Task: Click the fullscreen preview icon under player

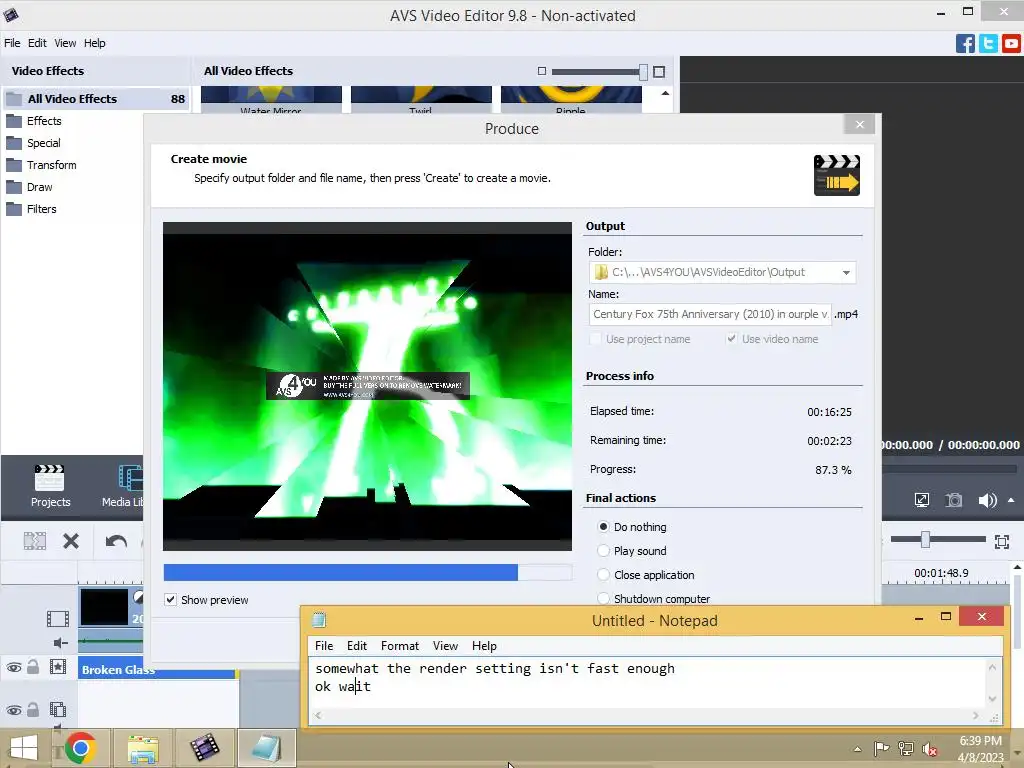Action: point(921,500)
